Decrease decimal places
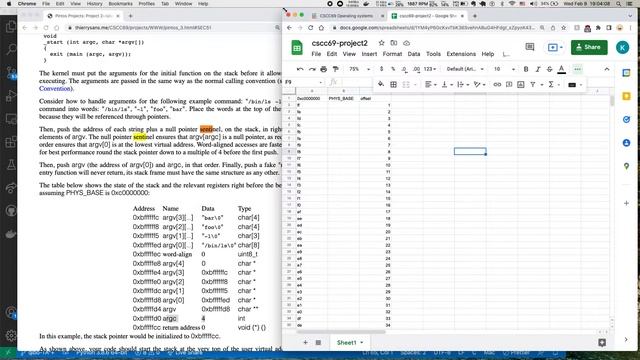Image resolution: width=640 pixels, height=360 pixels. [x=404, y=69]
